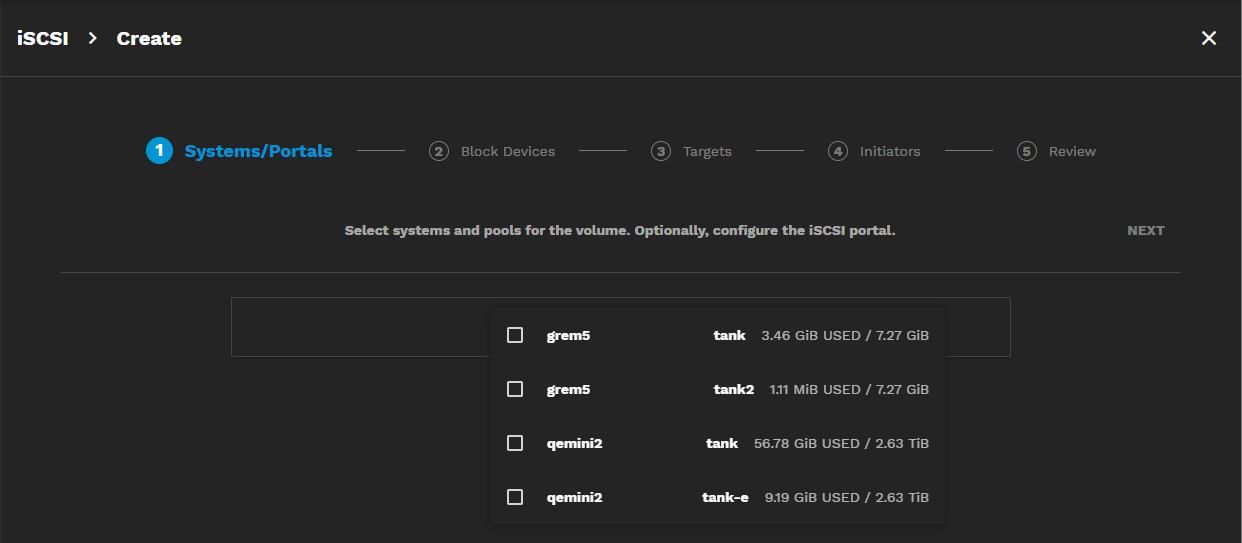Close the iSCSI Create dialog

[x=1208, y=38]
